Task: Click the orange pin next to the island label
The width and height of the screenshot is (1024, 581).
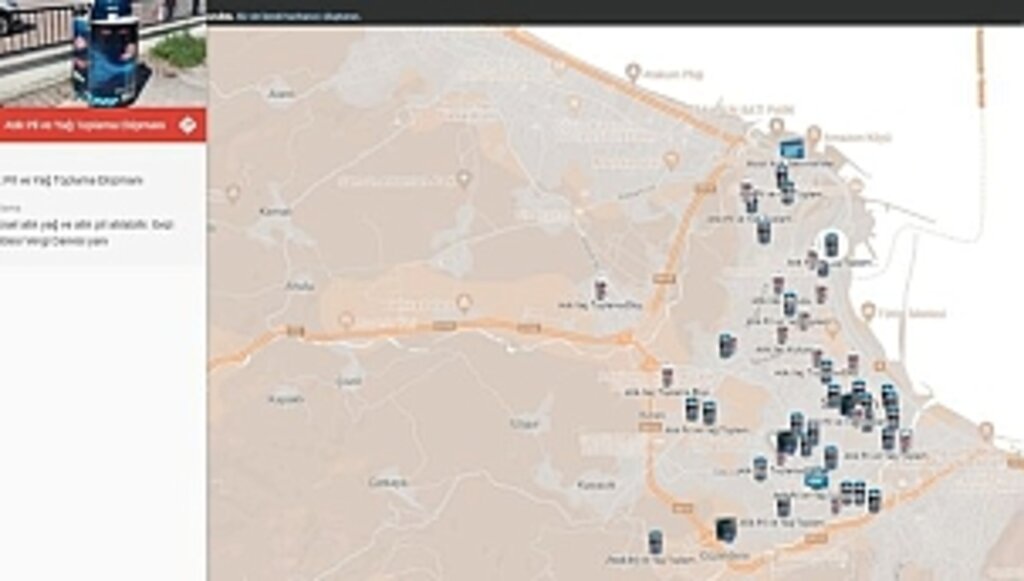Action: (868, 311)
